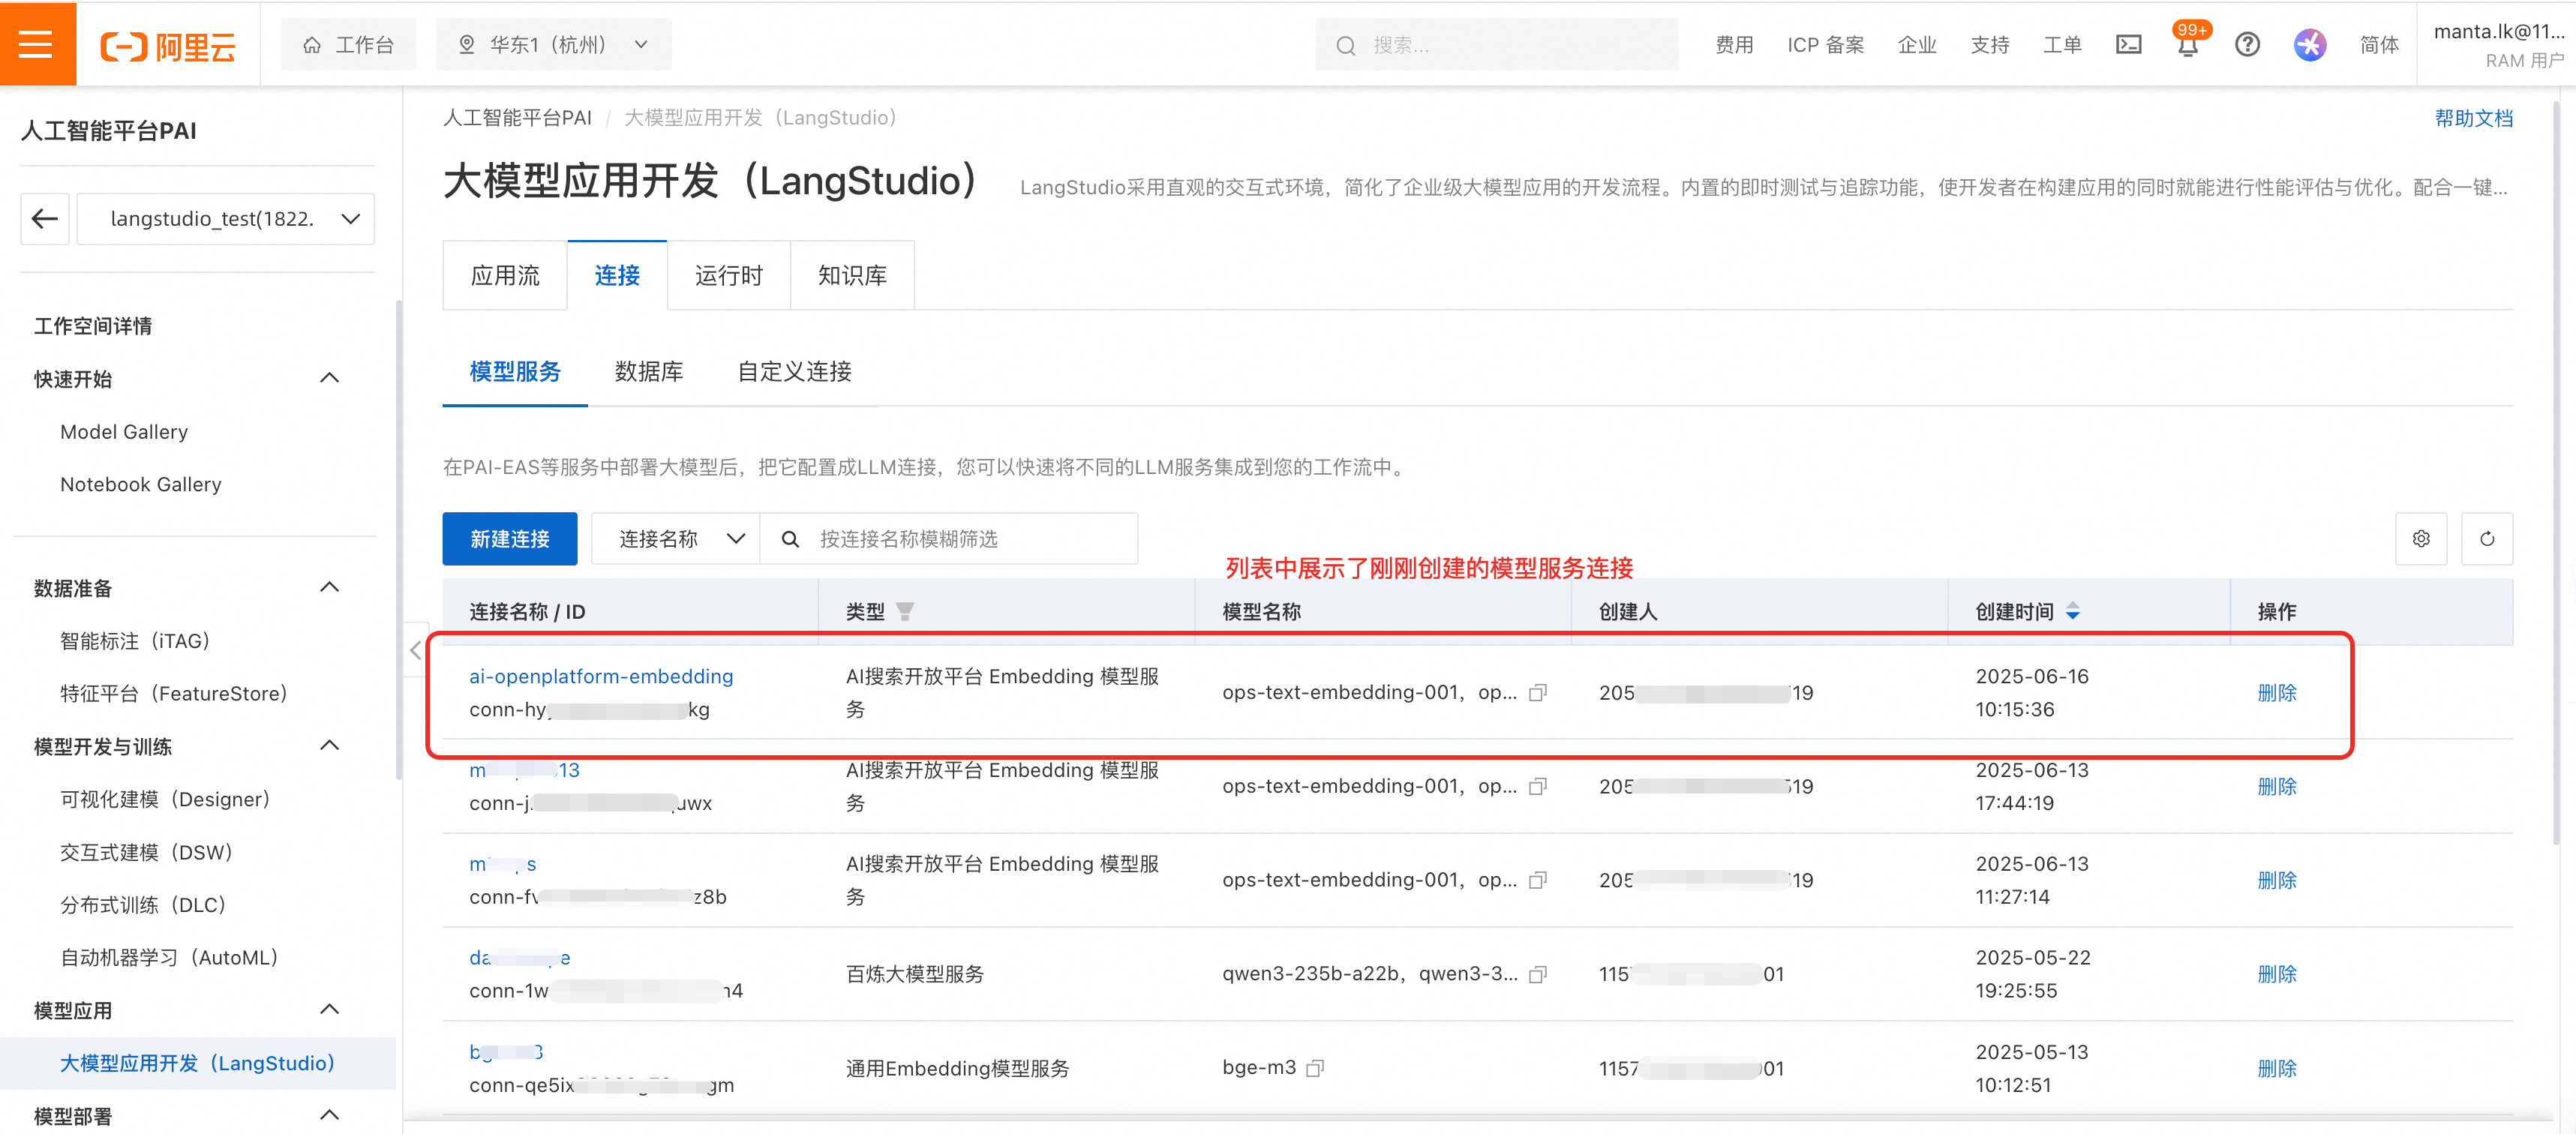Open the hamburger navigation menu
Viewport: 2576px width, 1134px height.
[x=36, y=44]
